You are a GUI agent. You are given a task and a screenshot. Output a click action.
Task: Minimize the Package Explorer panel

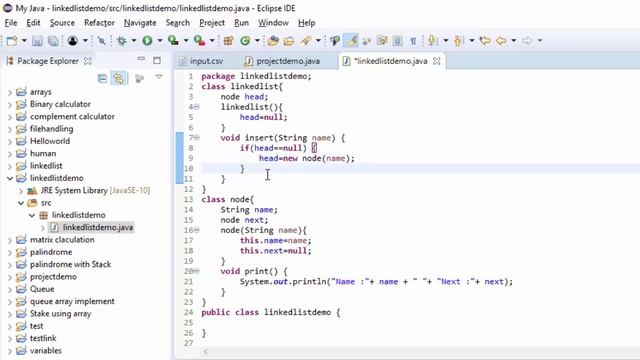click(141, 59)
